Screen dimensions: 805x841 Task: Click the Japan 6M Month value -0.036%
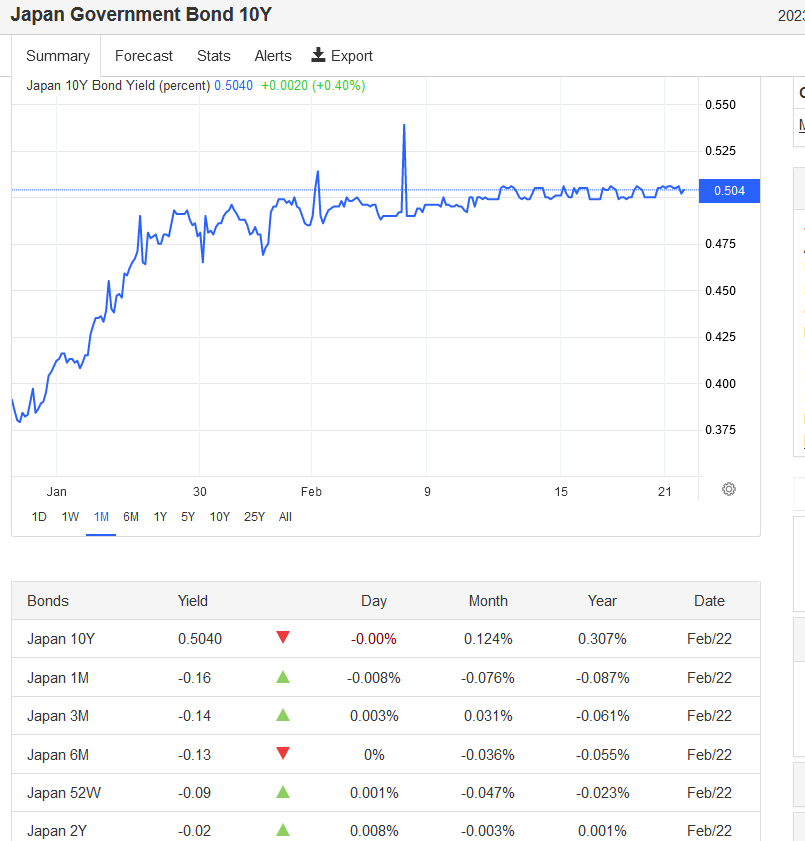point(488,755)
